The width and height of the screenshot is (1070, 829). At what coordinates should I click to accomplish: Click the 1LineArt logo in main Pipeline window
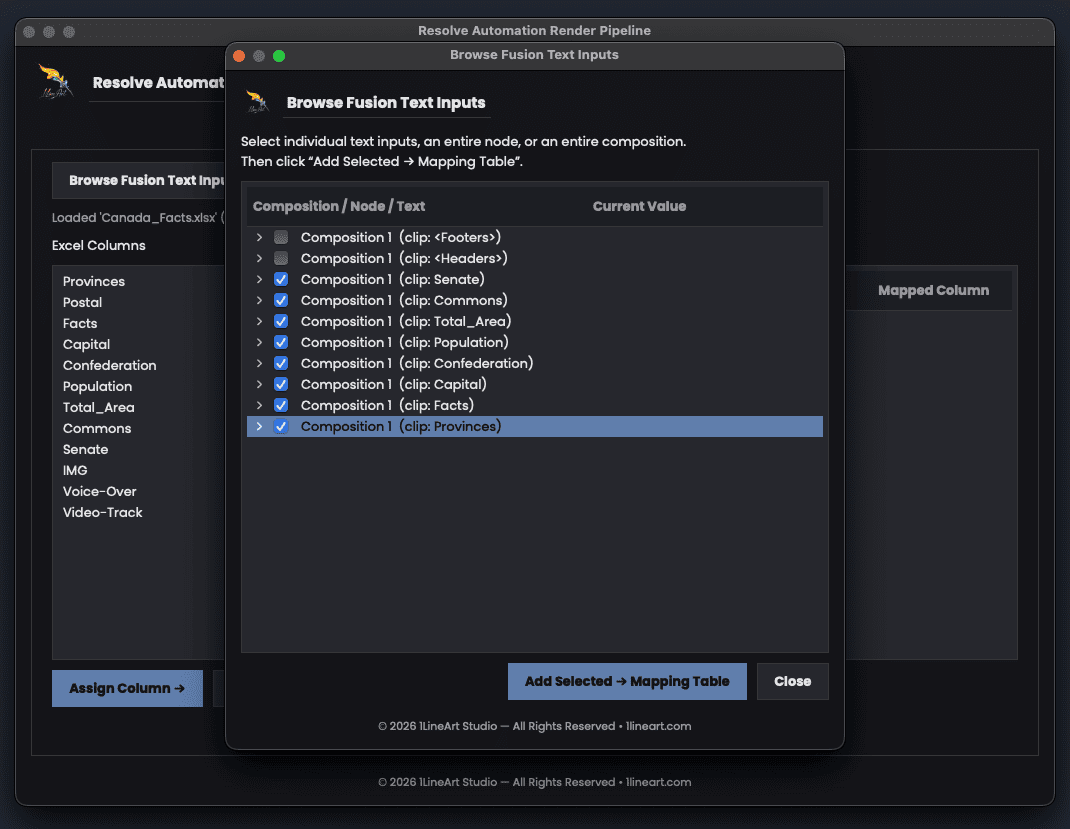click(x=56, y=81)
